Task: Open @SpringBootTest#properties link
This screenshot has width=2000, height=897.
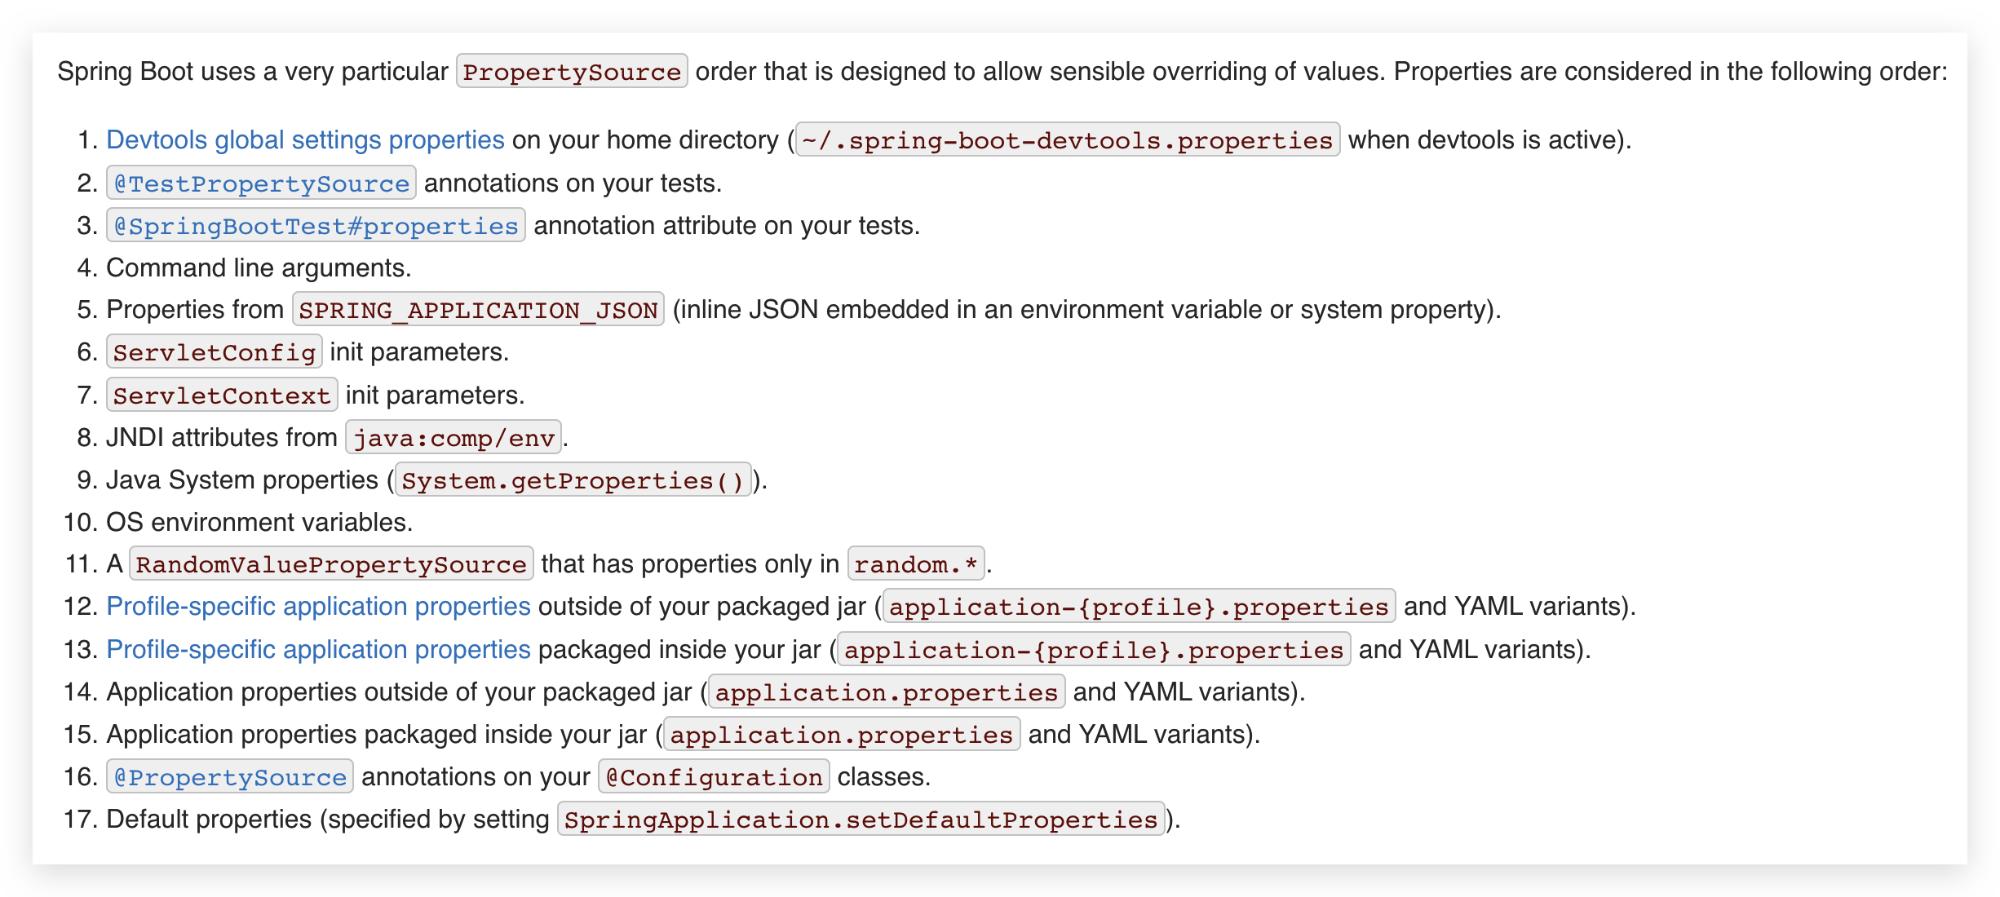Action: (316, 226)
